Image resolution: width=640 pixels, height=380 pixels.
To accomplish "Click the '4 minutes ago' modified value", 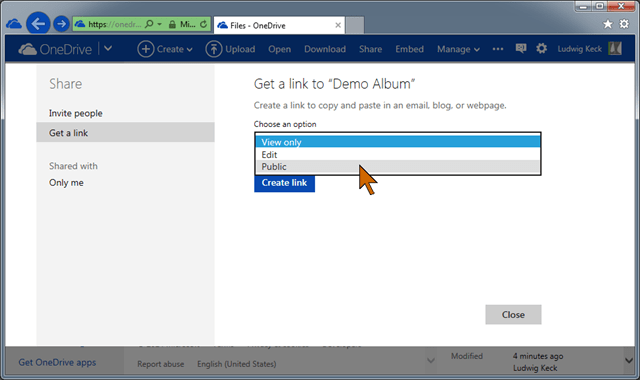I will [x=538, y=356].
